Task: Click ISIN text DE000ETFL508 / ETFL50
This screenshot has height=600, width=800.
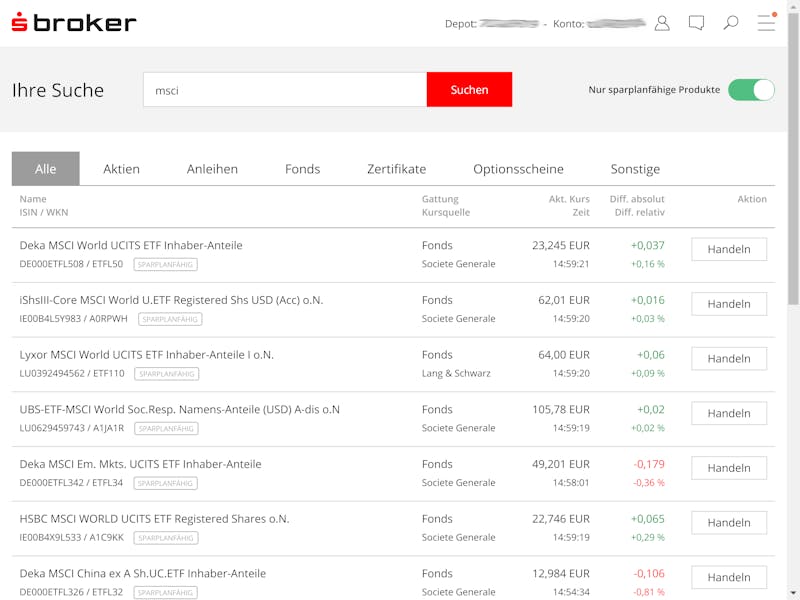Action: 71,264
